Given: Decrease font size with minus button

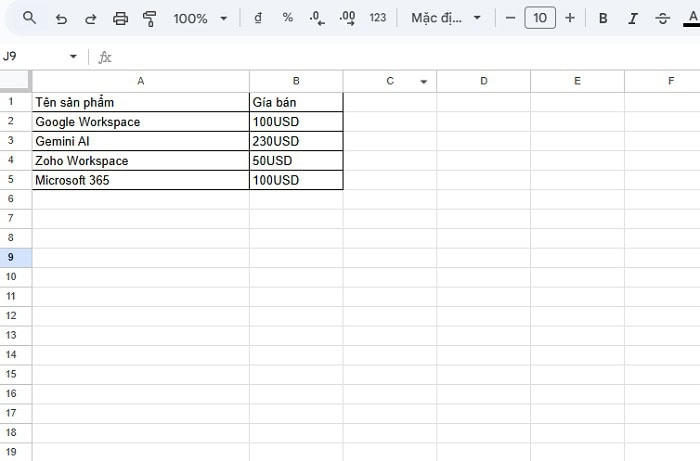Looking at the screenshot, I should coord(510,18).
